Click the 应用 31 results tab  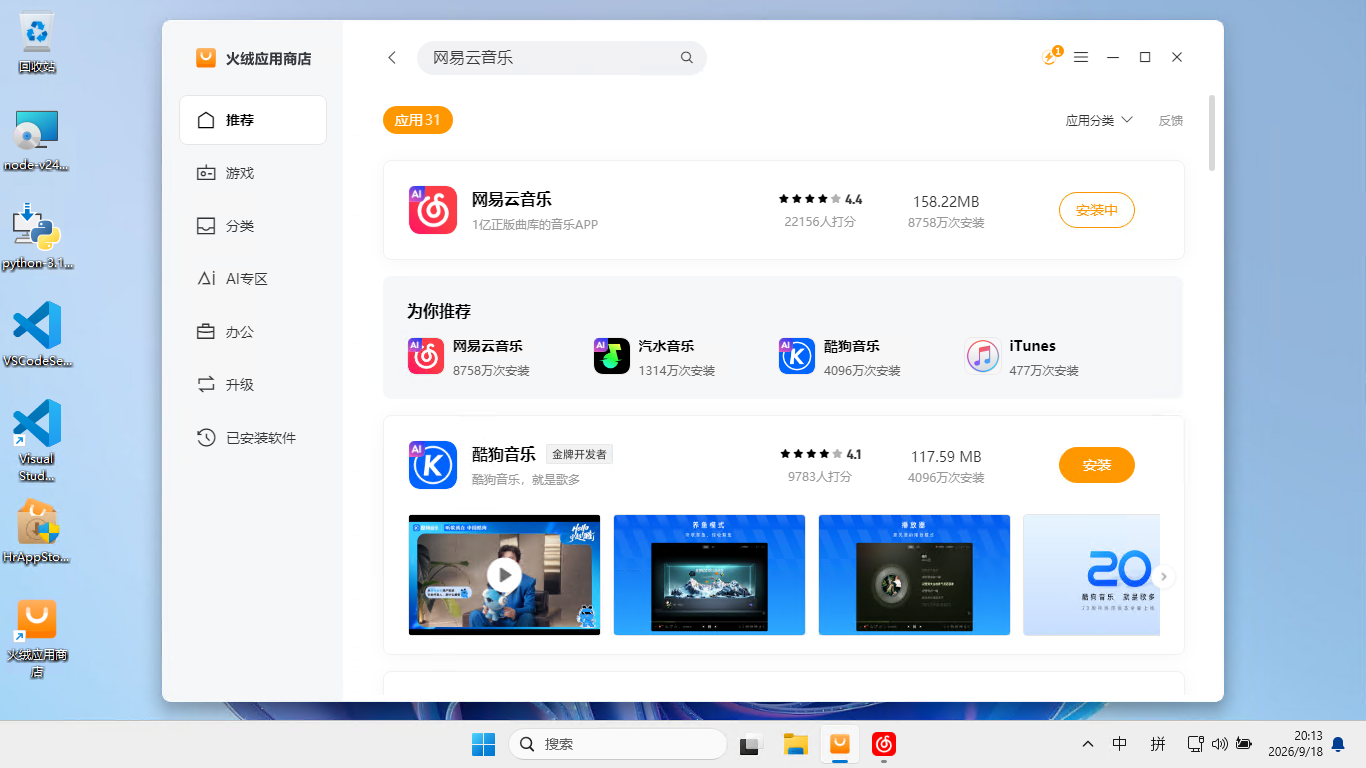(418, 120)
